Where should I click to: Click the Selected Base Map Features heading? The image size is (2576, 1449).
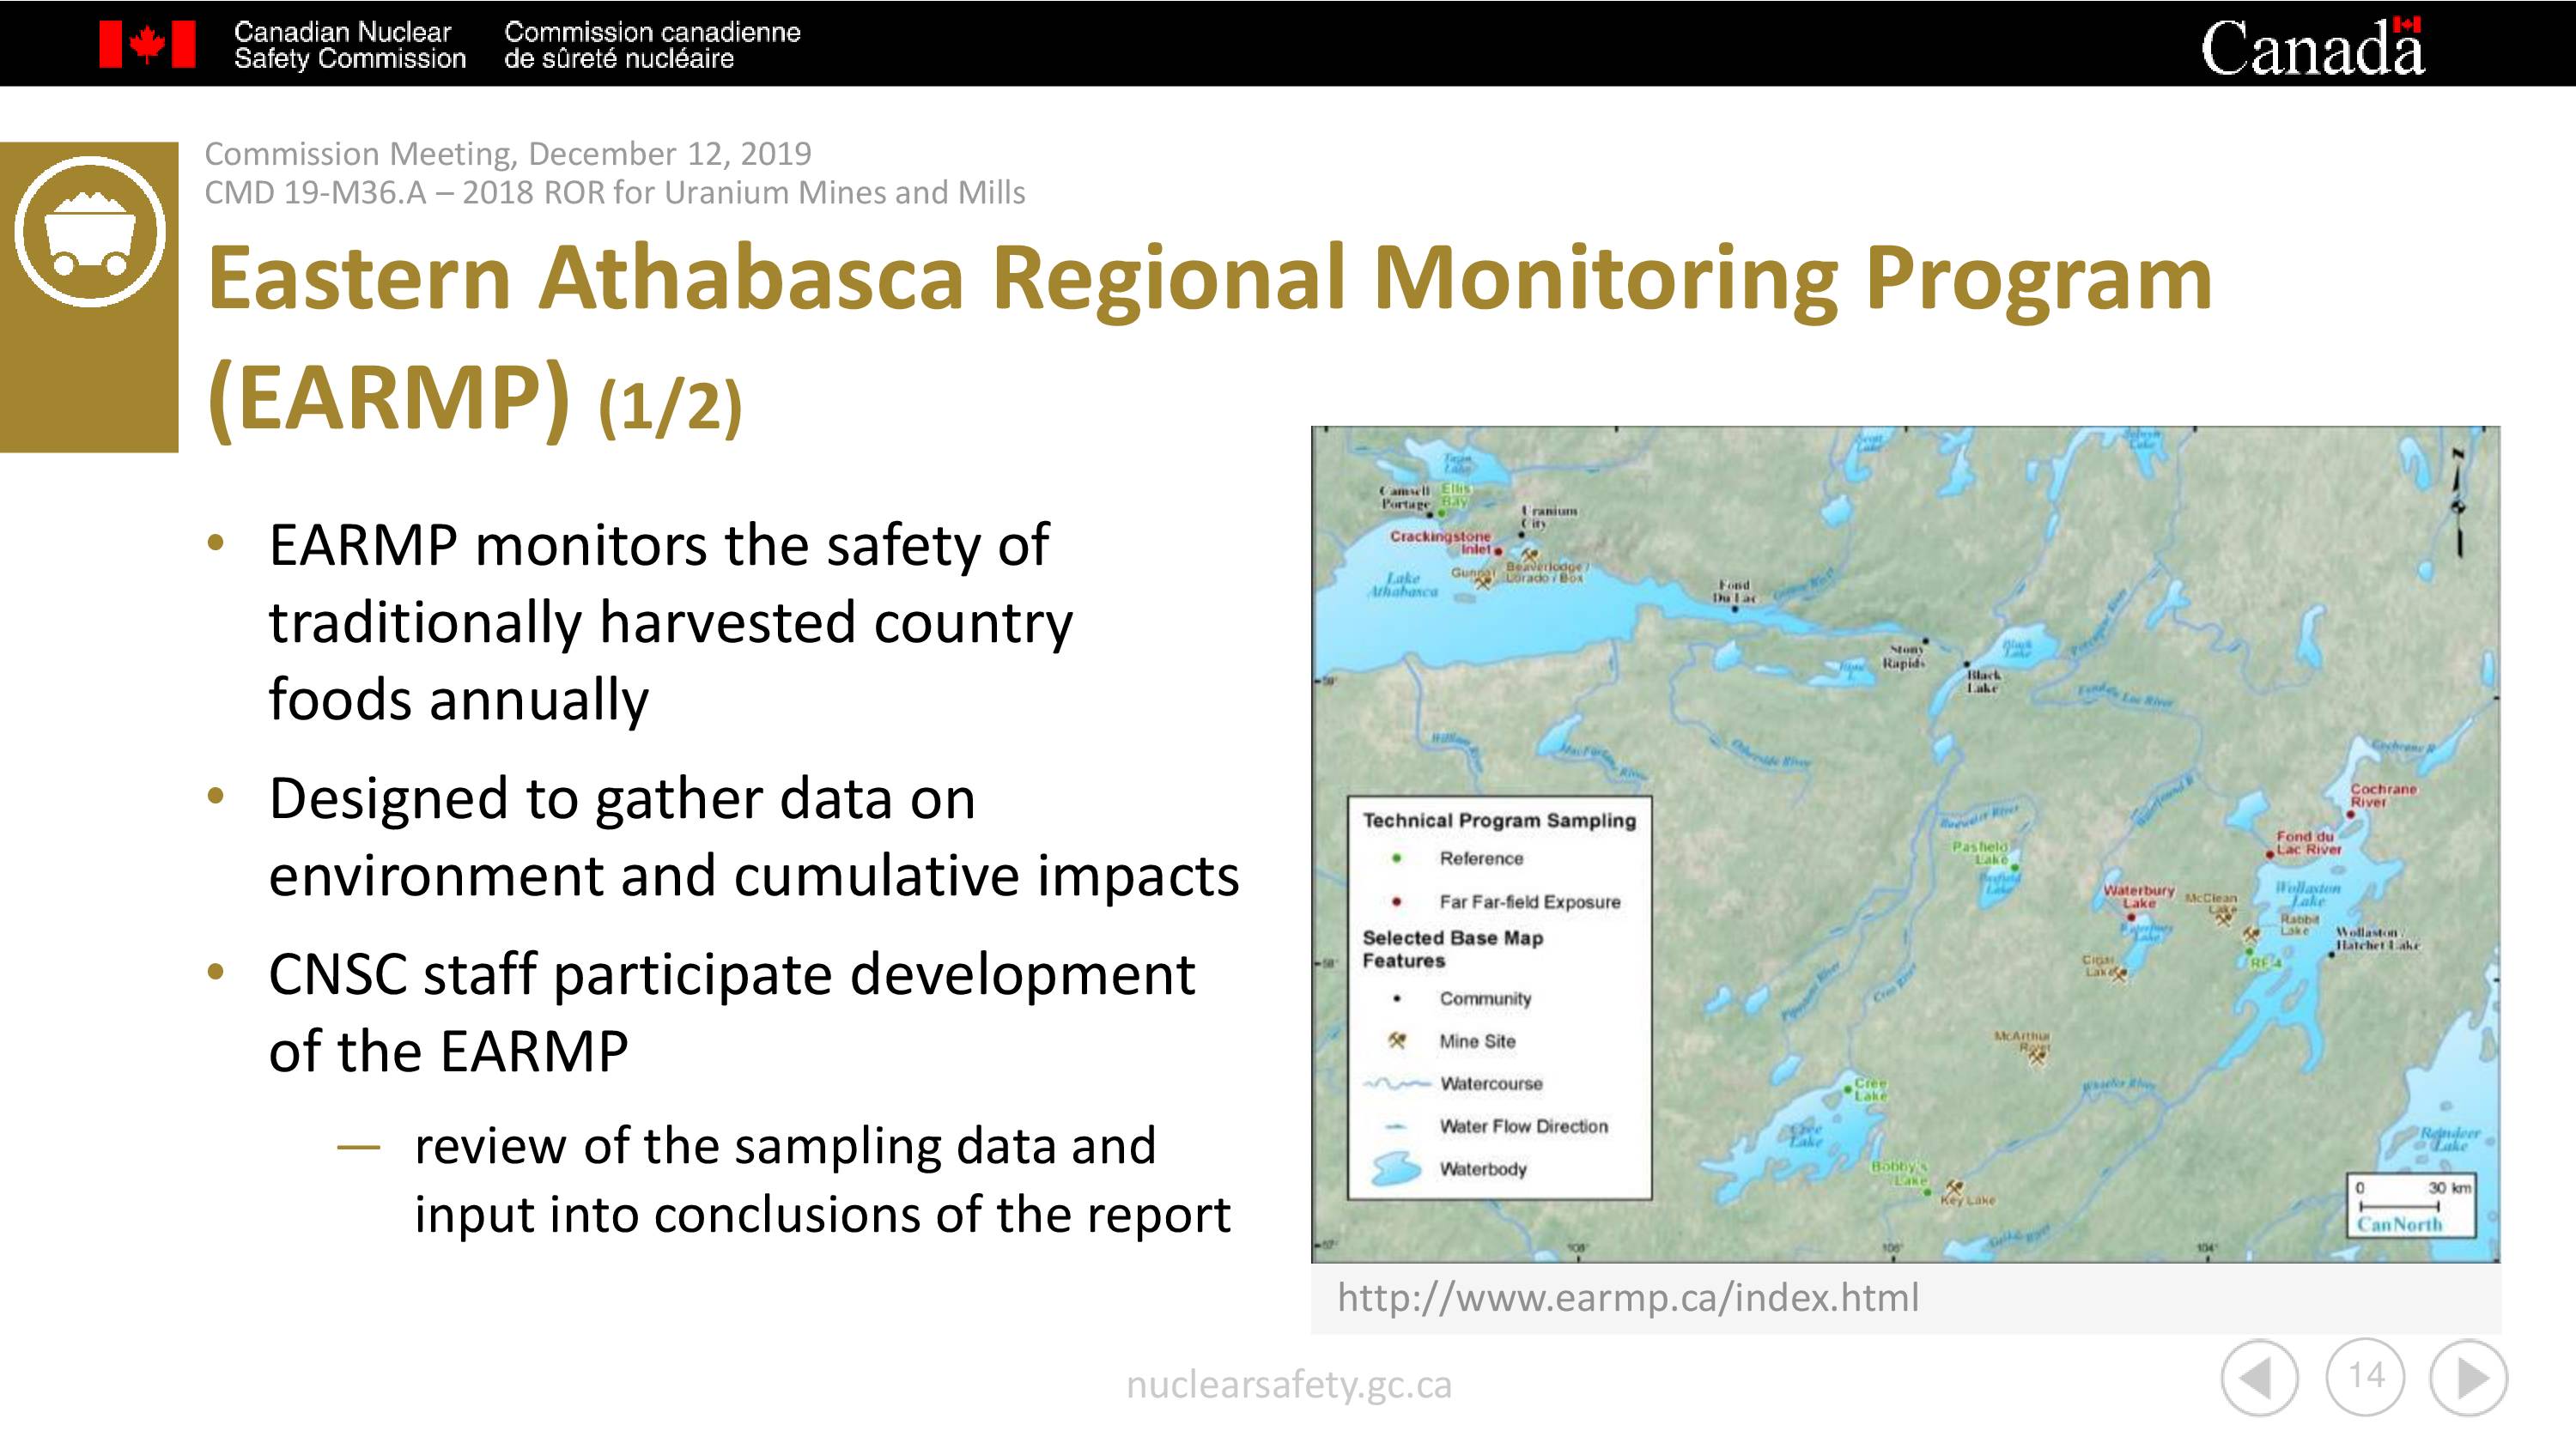(1452, 949)
